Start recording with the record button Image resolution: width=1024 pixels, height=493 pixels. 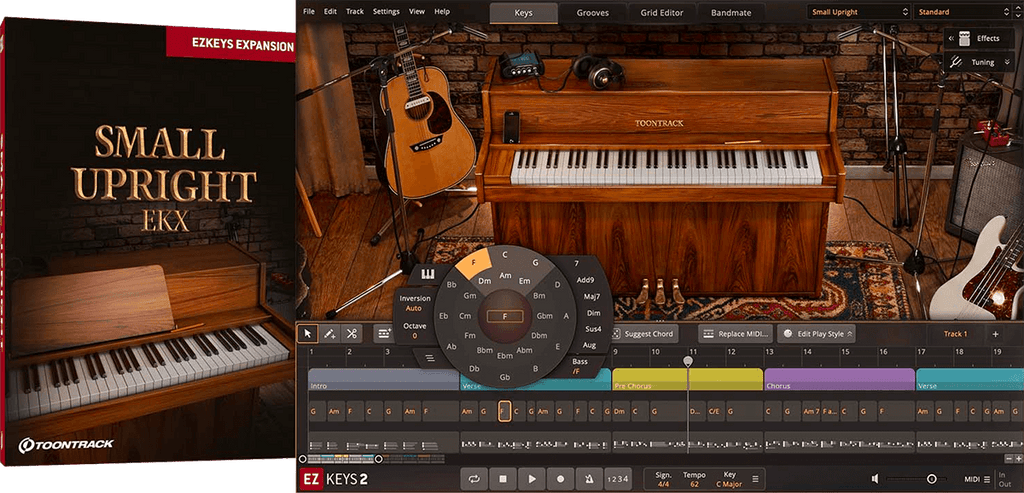coord(560,479)
